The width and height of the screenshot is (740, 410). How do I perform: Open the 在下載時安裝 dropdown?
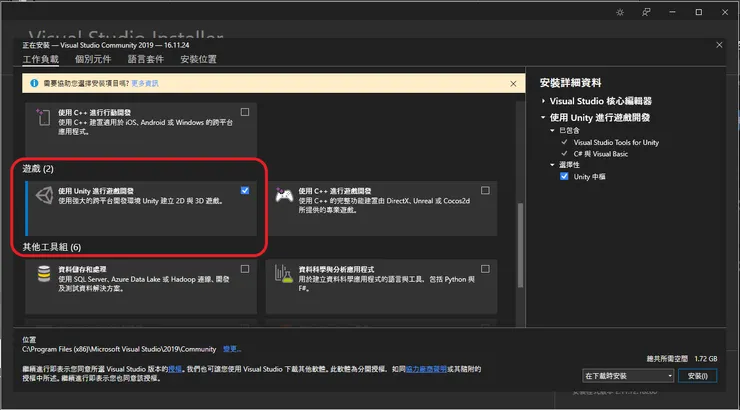pyautogui.click(x=628, y=376)
